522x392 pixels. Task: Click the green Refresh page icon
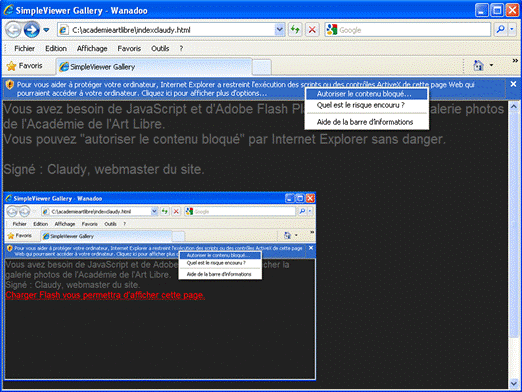295,30
